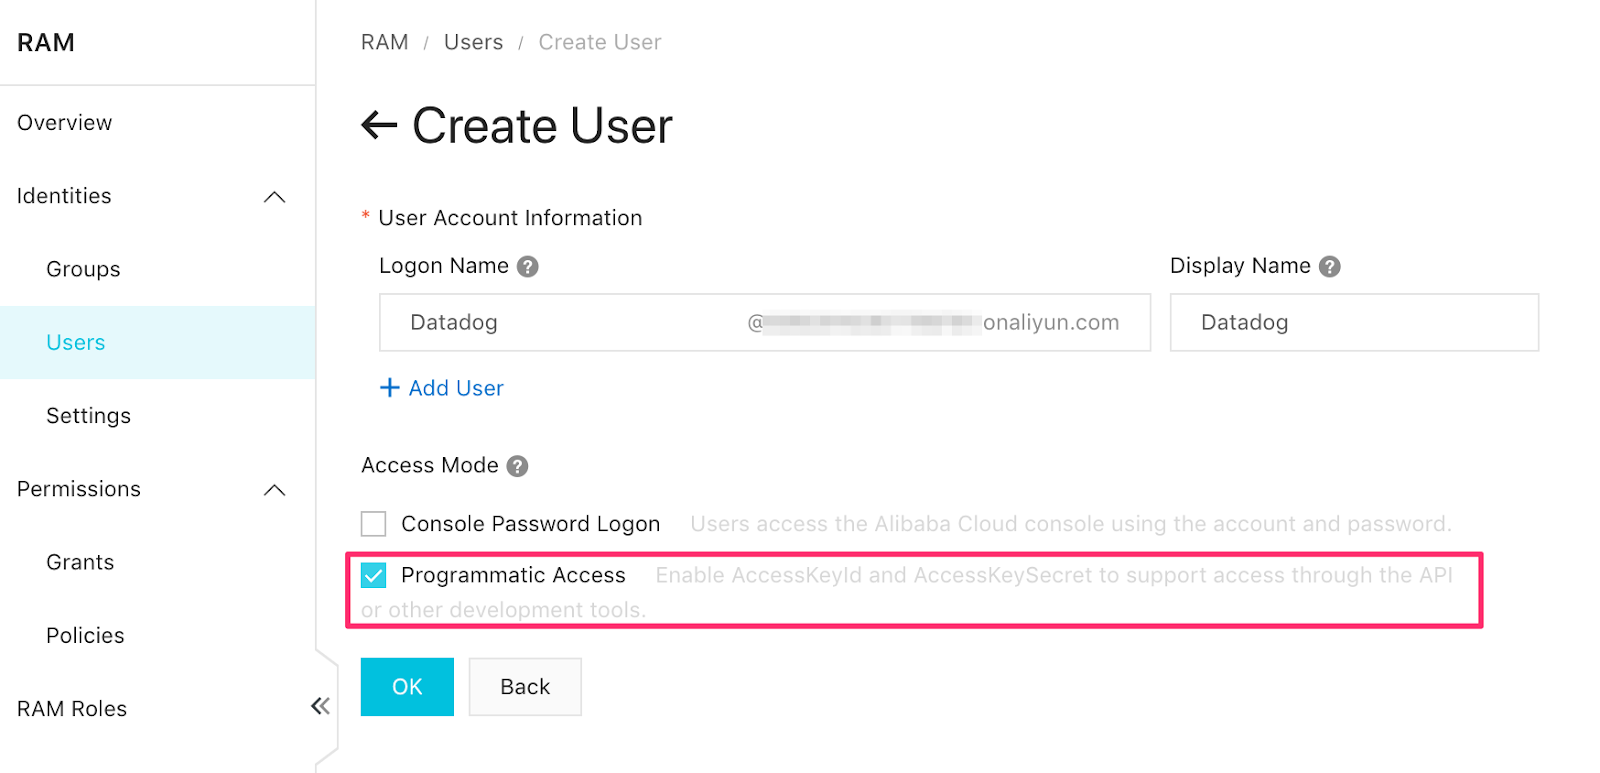Click the Console Password Logon label

coord(530,524)
